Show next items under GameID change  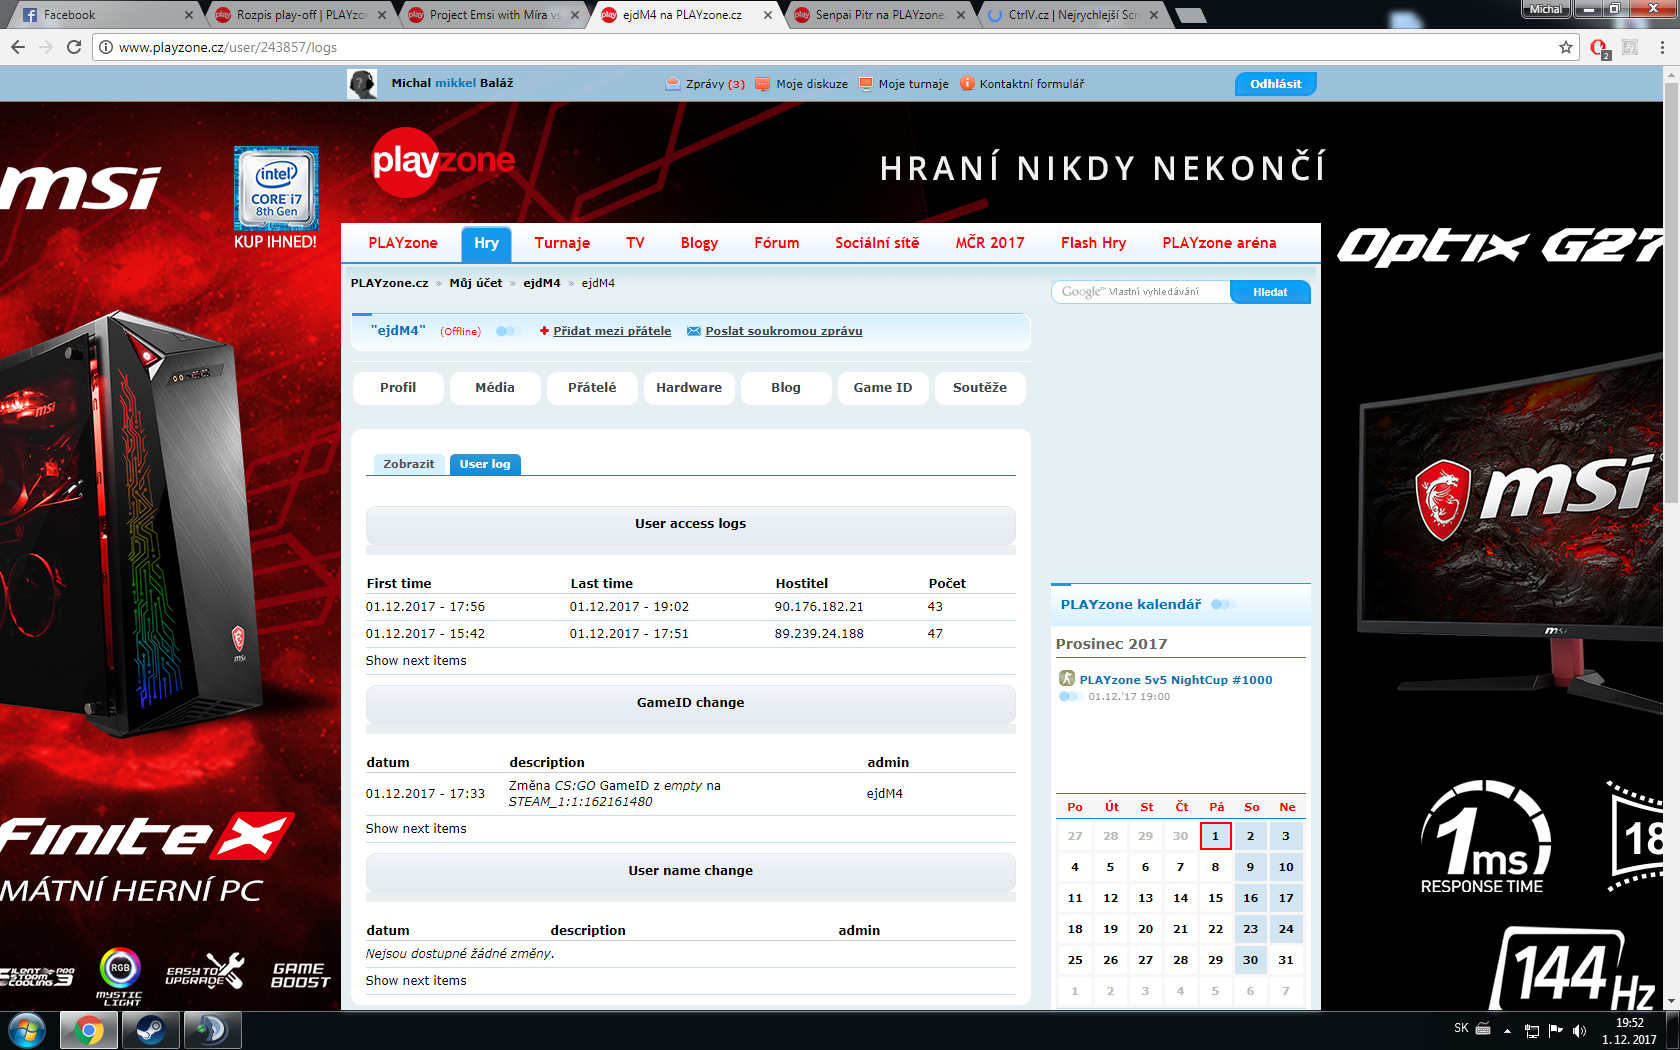point(416,829)
